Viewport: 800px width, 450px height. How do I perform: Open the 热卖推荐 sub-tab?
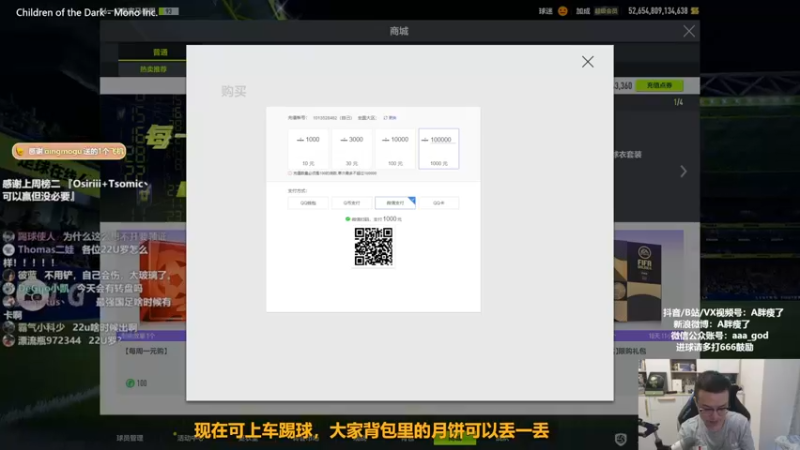tap(153, 69)
